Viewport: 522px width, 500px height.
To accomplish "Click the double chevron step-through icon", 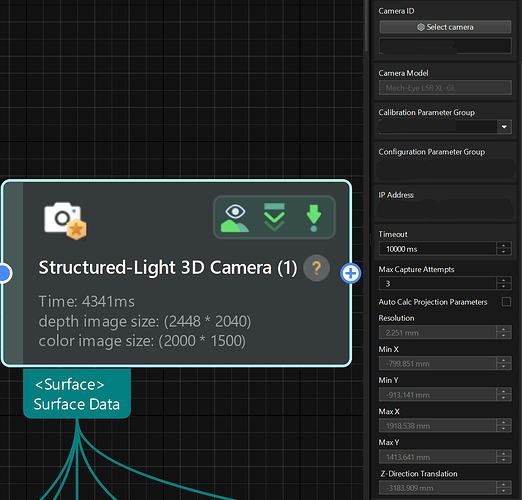I will (274, 217).
